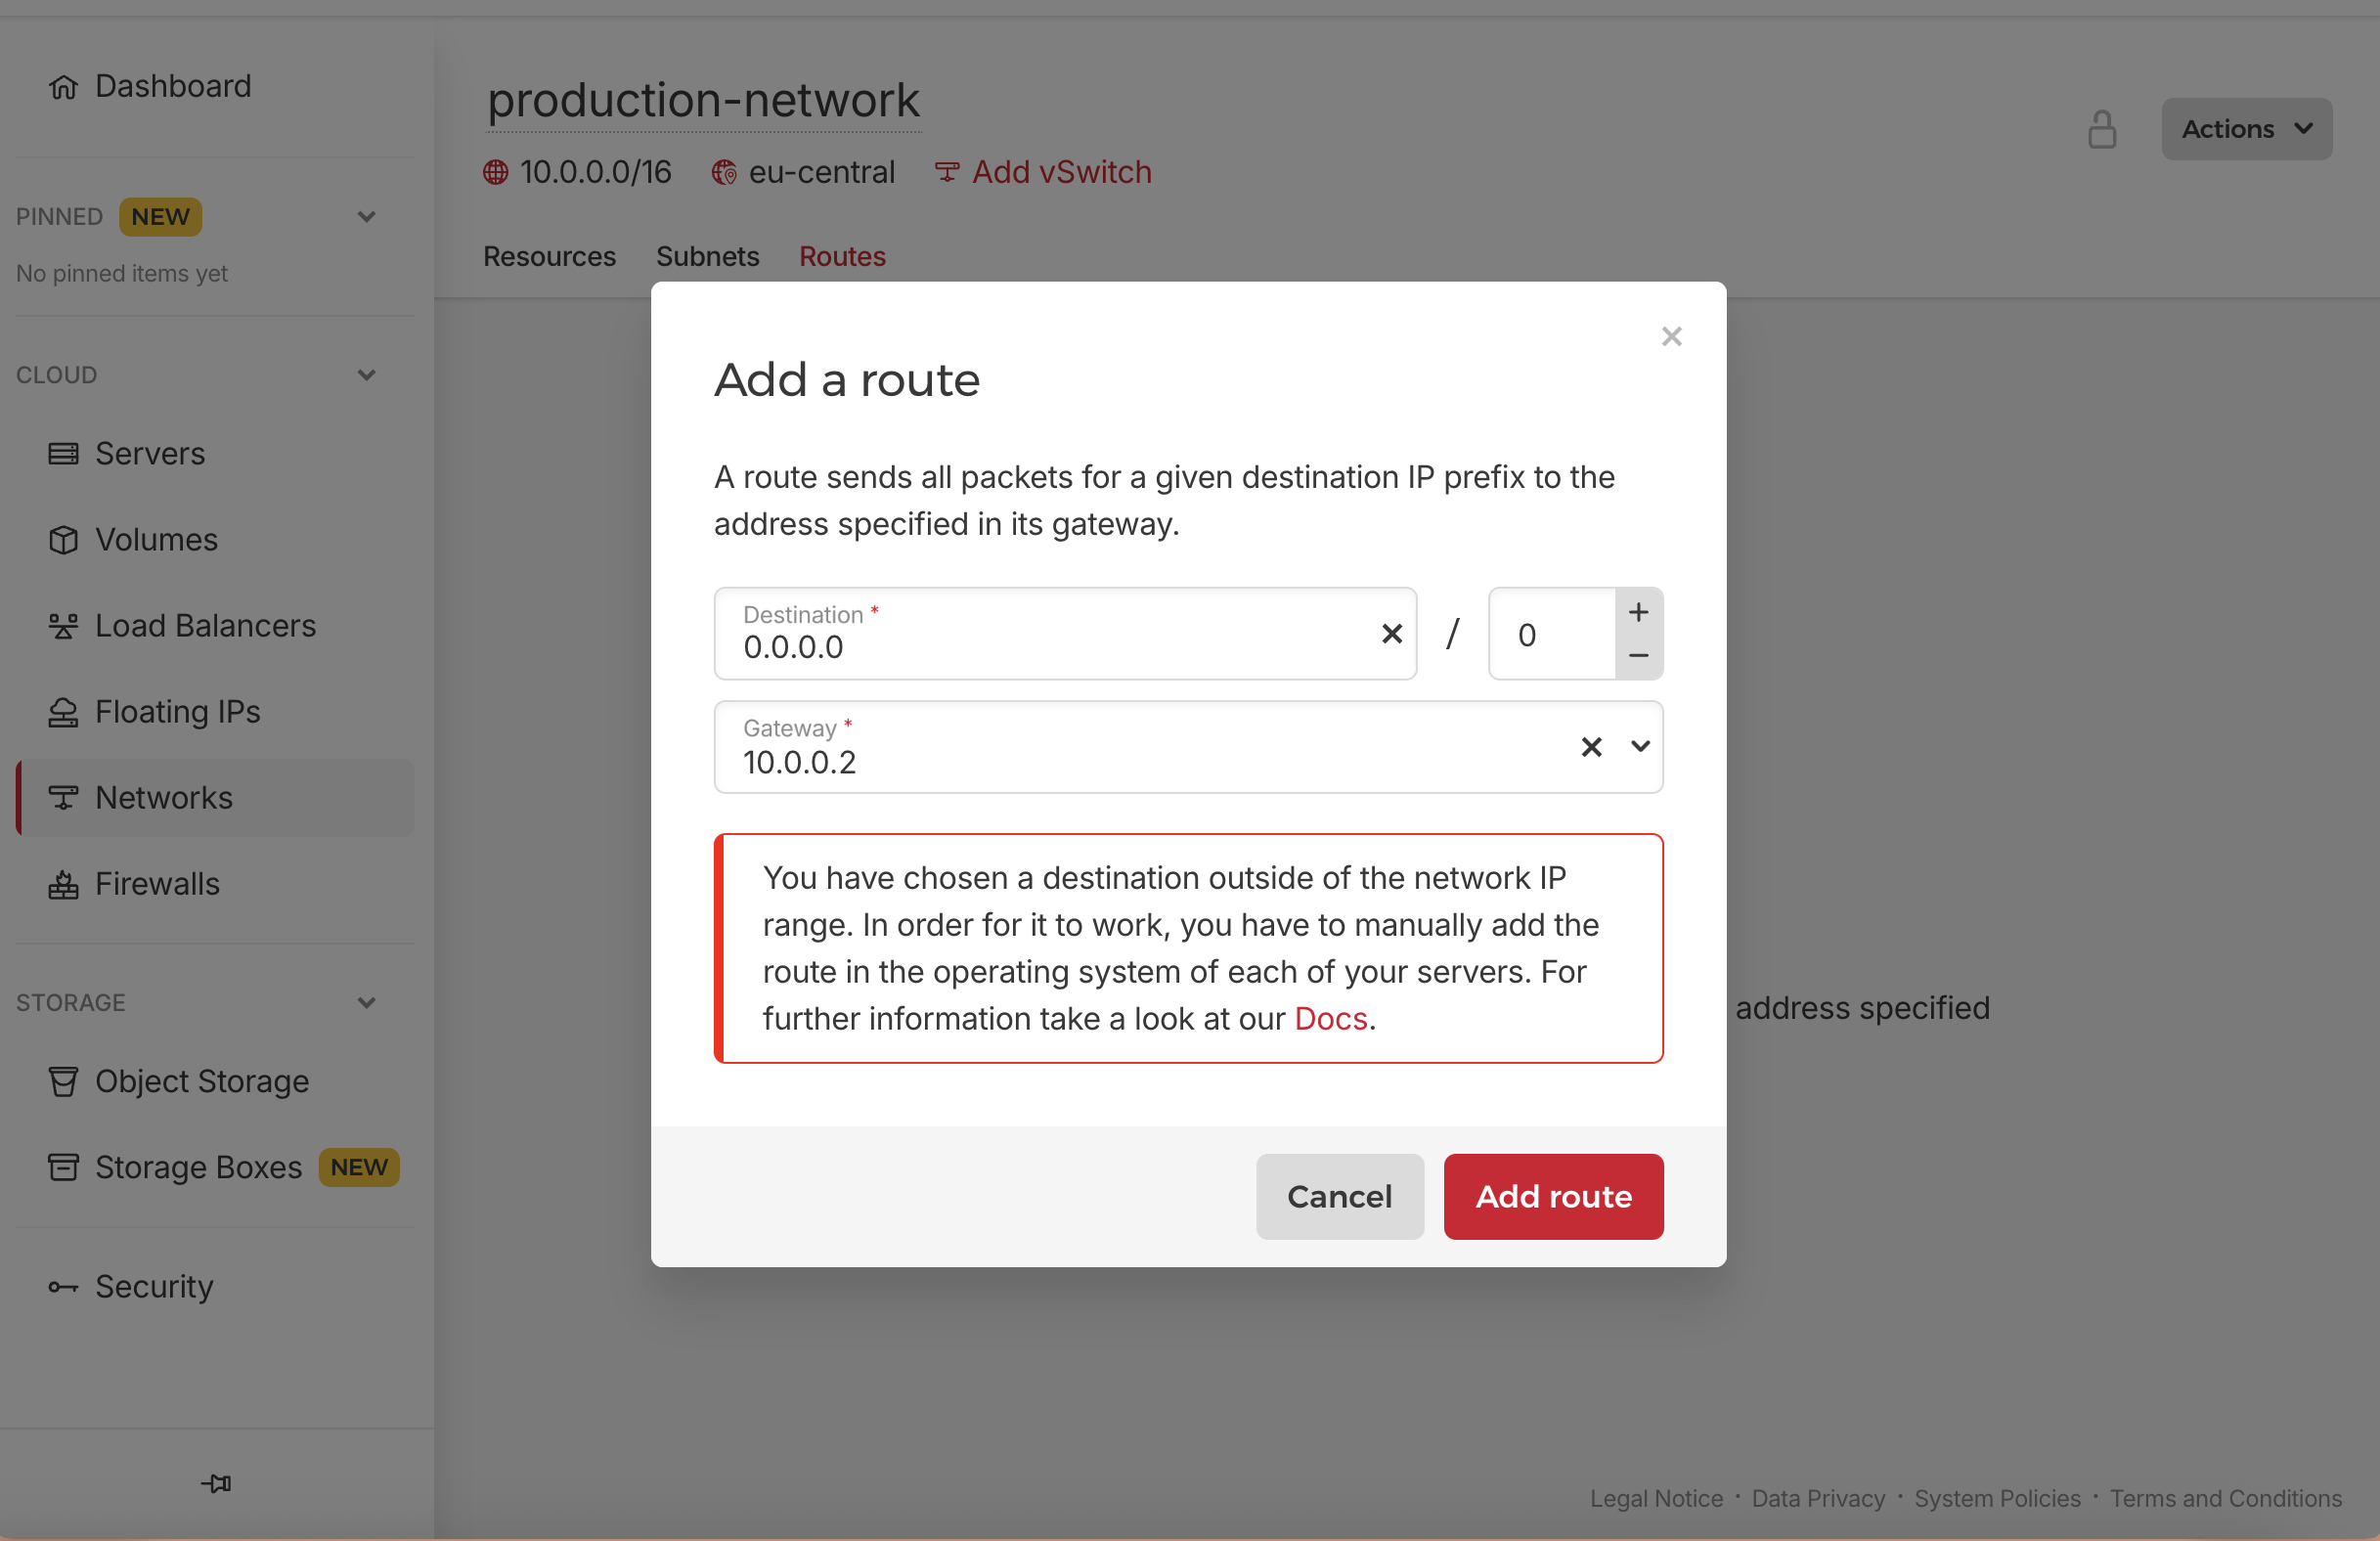This screenshot has height=1541, width=2380.
Task: Increase prefix length with plus stepper
Action: 1638,612
